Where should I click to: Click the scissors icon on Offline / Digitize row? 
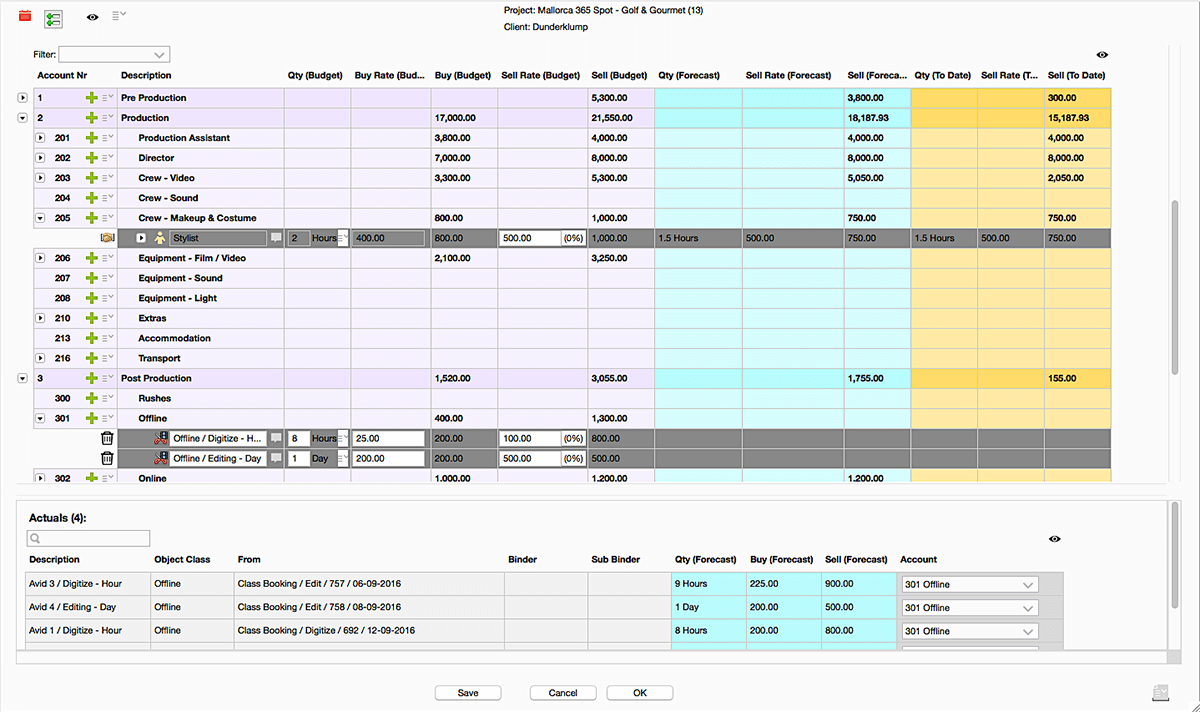click(160, 438)
